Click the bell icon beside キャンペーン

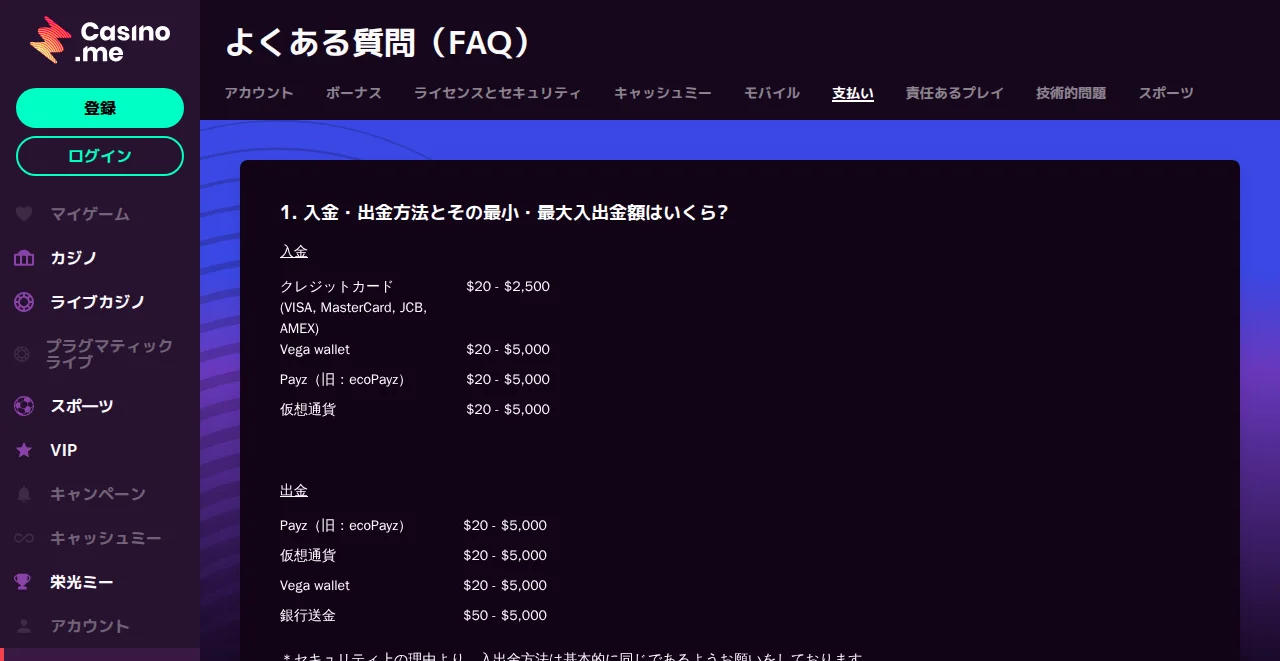click(24, 494)
